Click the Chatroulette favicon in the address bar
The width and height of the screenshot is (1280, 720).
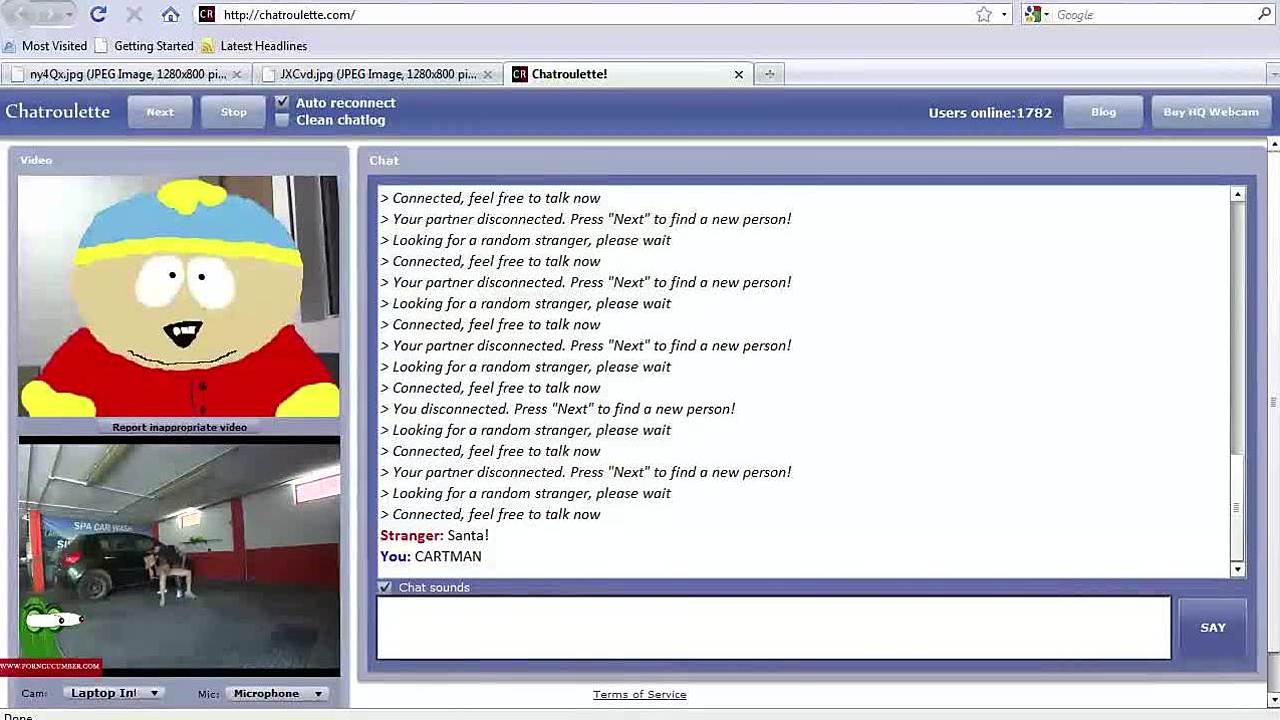coord(206,14)
